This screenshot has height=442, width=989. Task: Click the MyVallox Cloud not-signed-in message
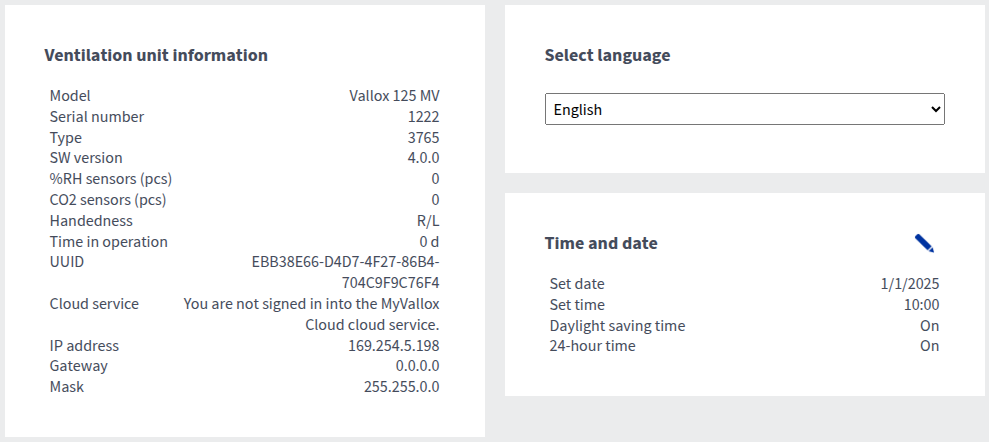pos(312,304)
